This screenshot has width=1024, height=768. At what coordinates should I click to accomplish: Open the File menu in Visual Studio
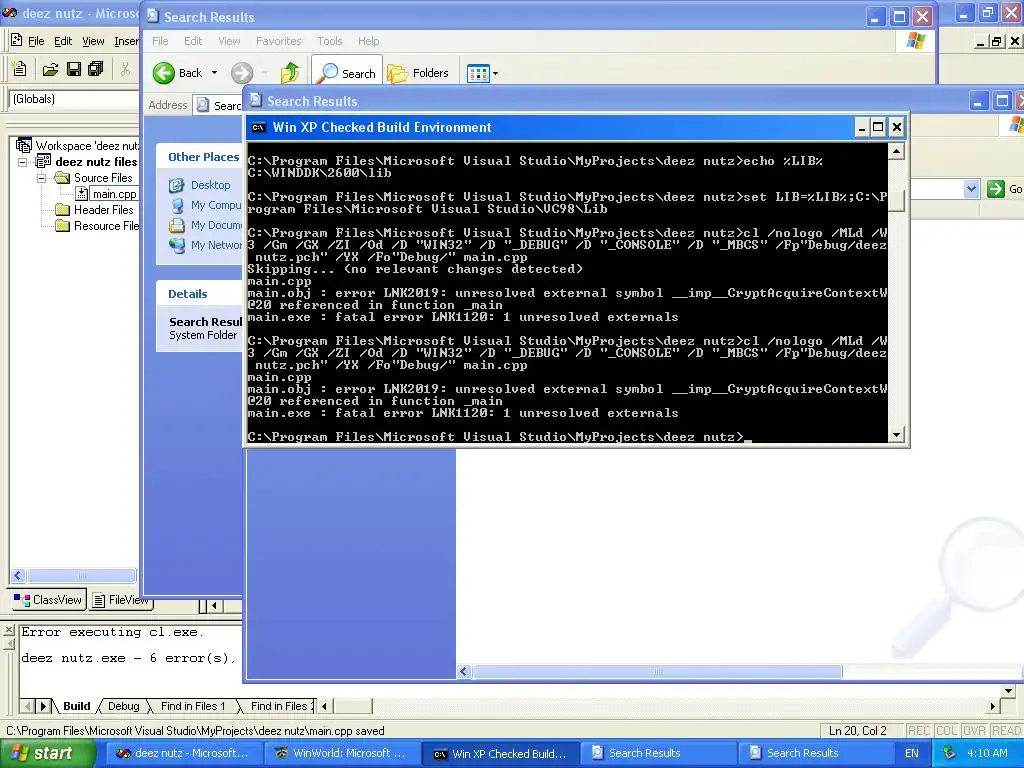[x=36, y=41]
